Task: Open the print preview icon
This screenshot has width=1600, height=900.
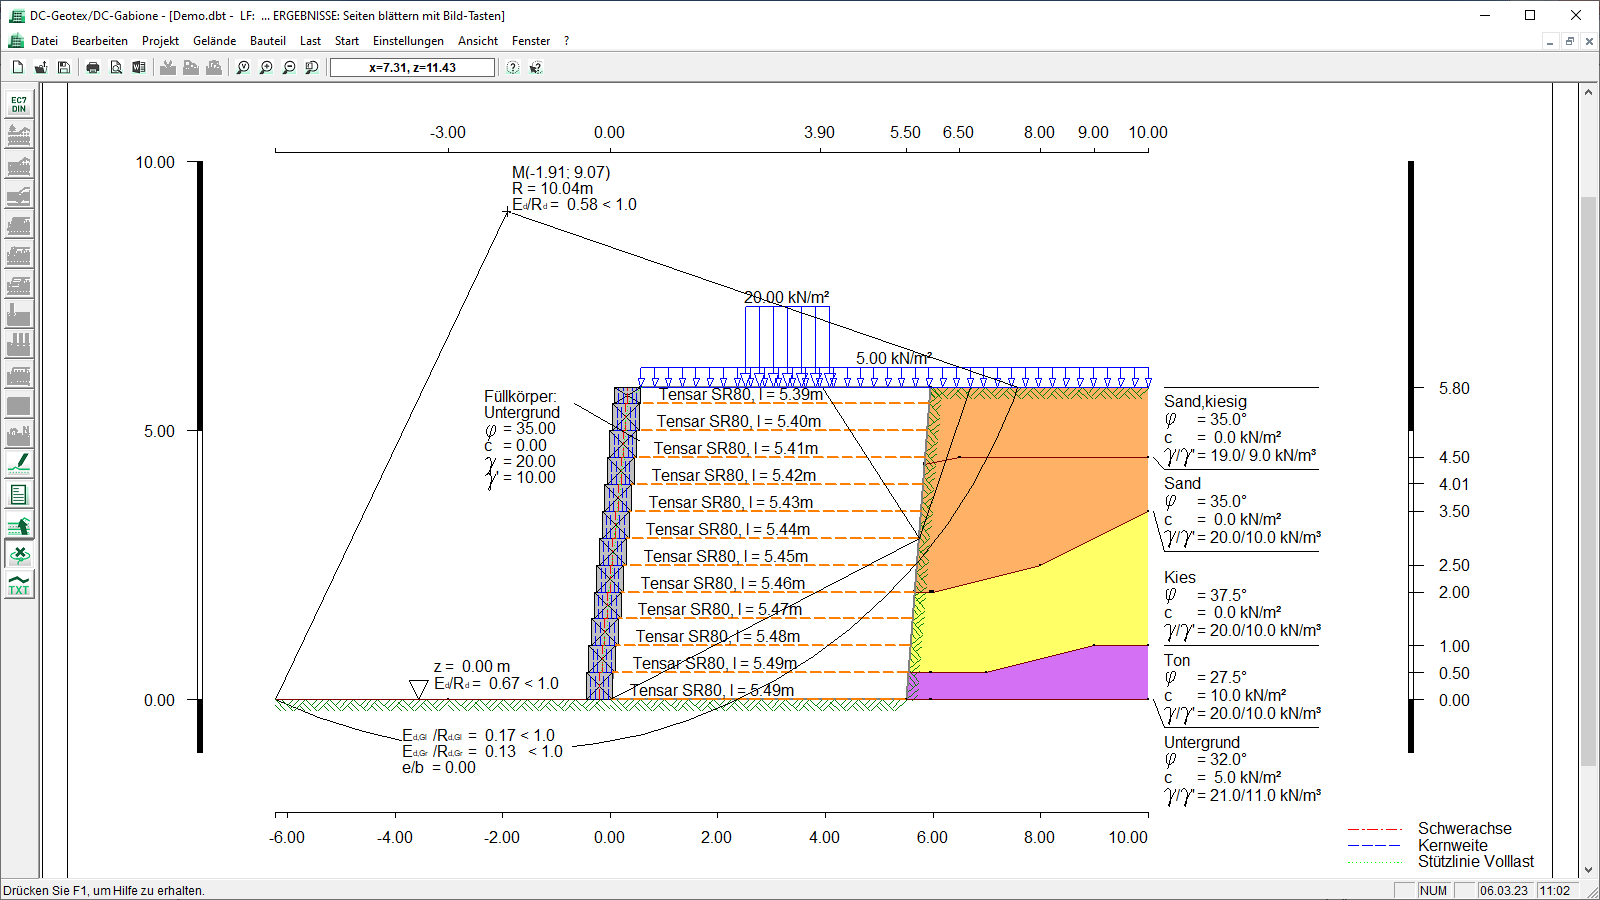Action: [116, 67]
